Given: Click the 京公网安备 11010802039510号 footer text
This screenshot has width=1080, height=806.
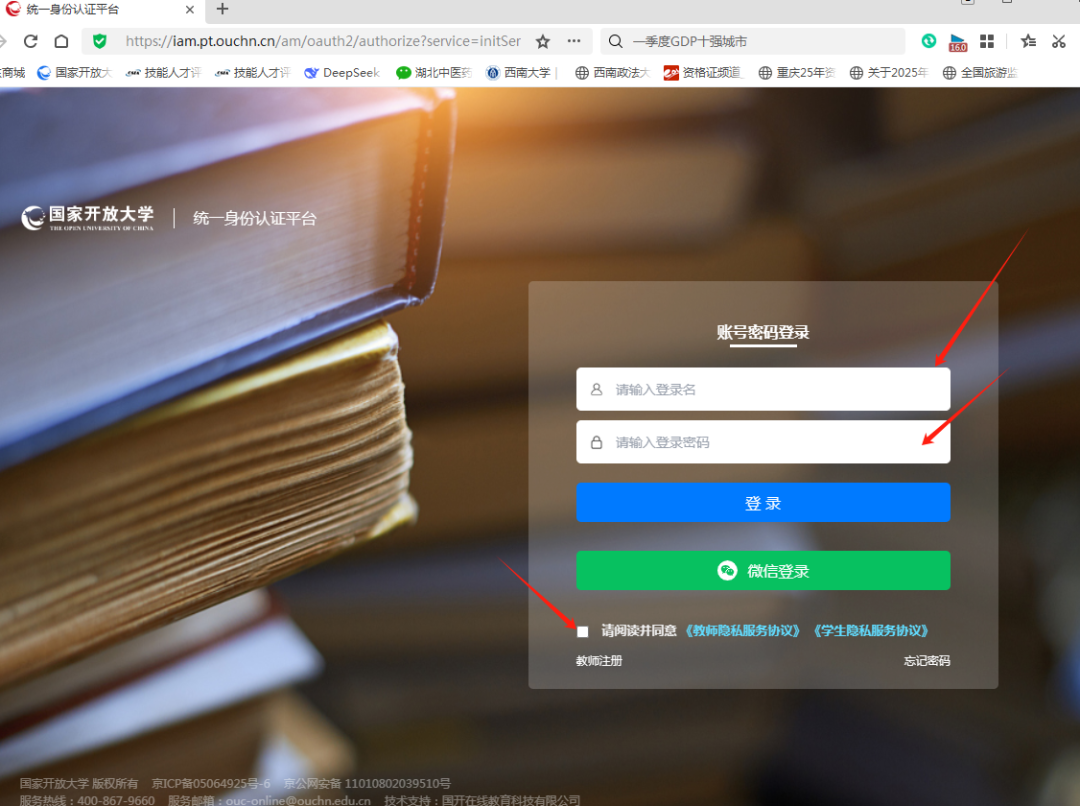Looking at the screenshot, I should (367, 783).
